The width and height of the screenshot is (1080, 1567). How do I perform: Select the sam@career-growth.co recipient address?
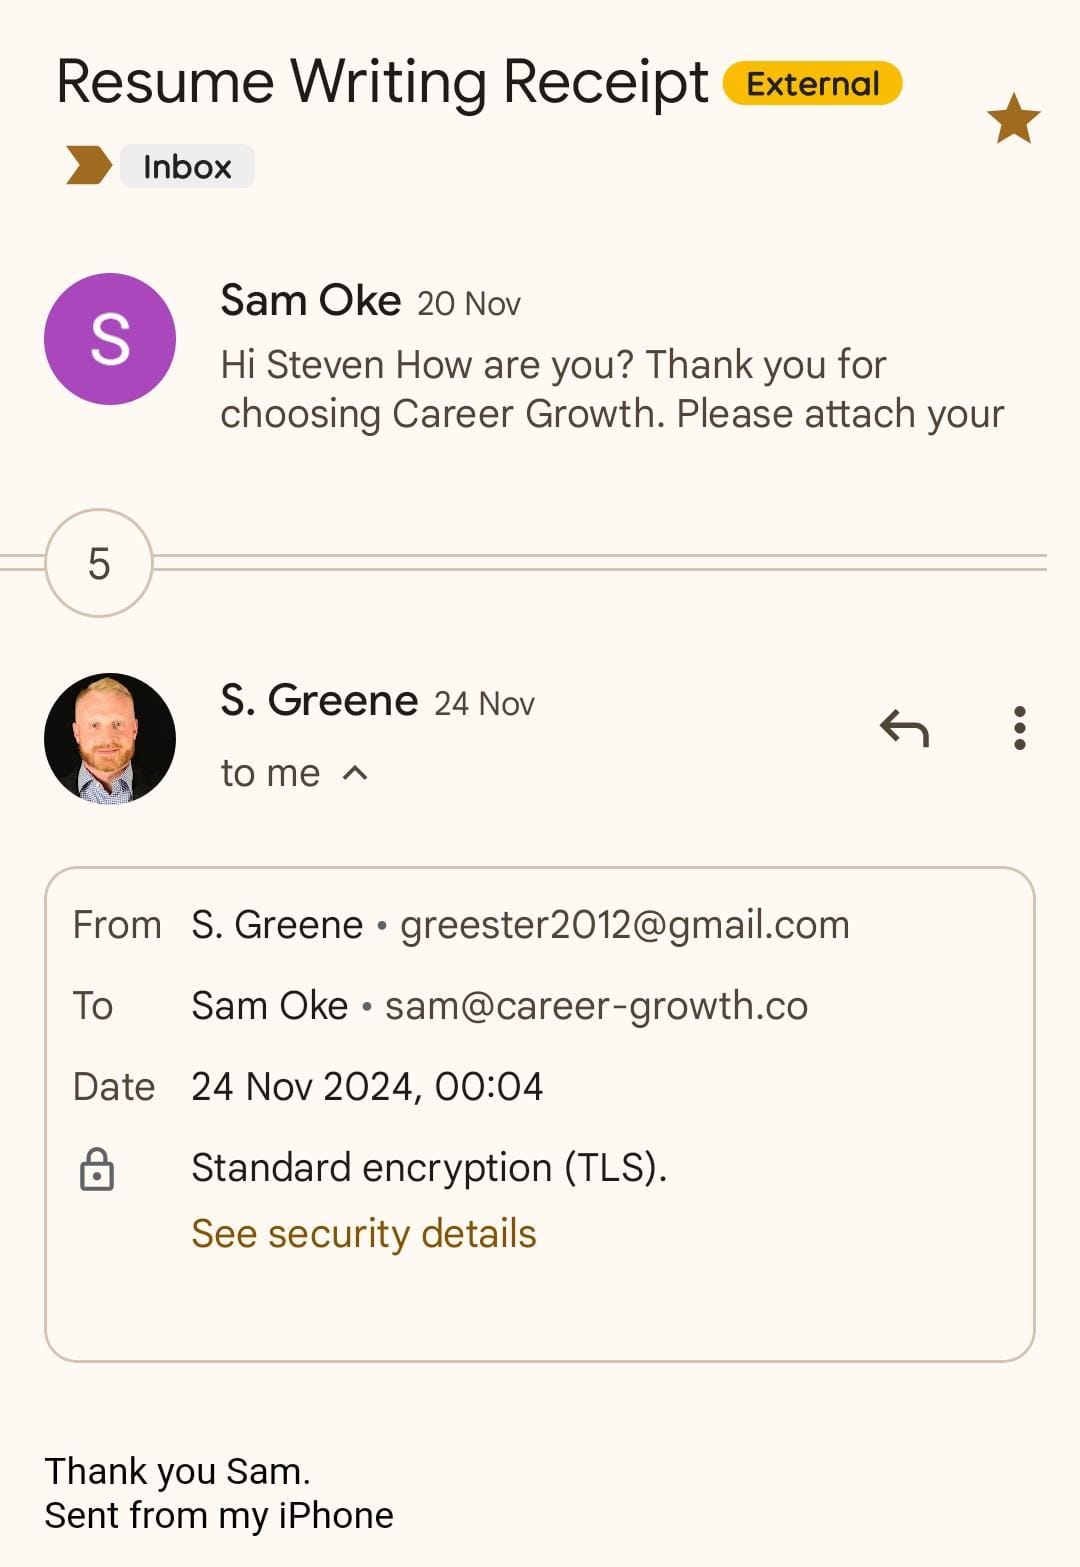pos(596,1006)
